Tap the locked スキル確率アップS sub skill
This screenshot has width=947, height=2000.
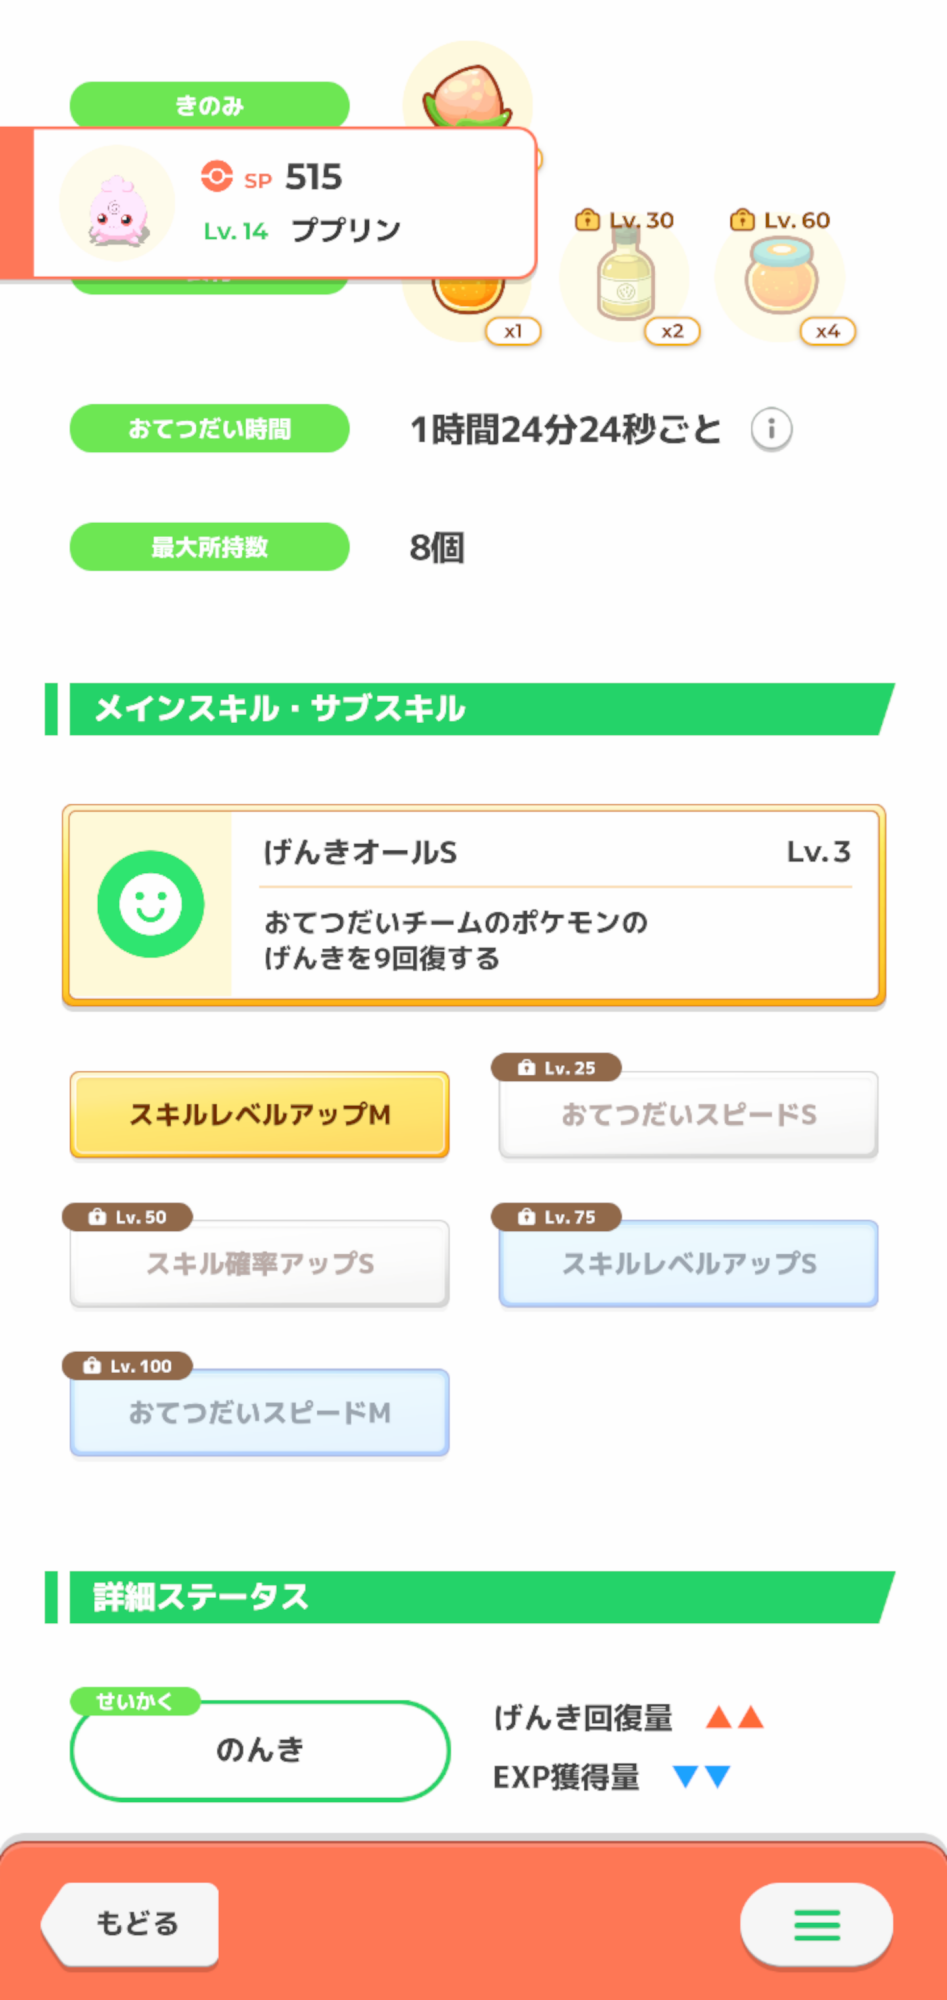coord(260,1263)
